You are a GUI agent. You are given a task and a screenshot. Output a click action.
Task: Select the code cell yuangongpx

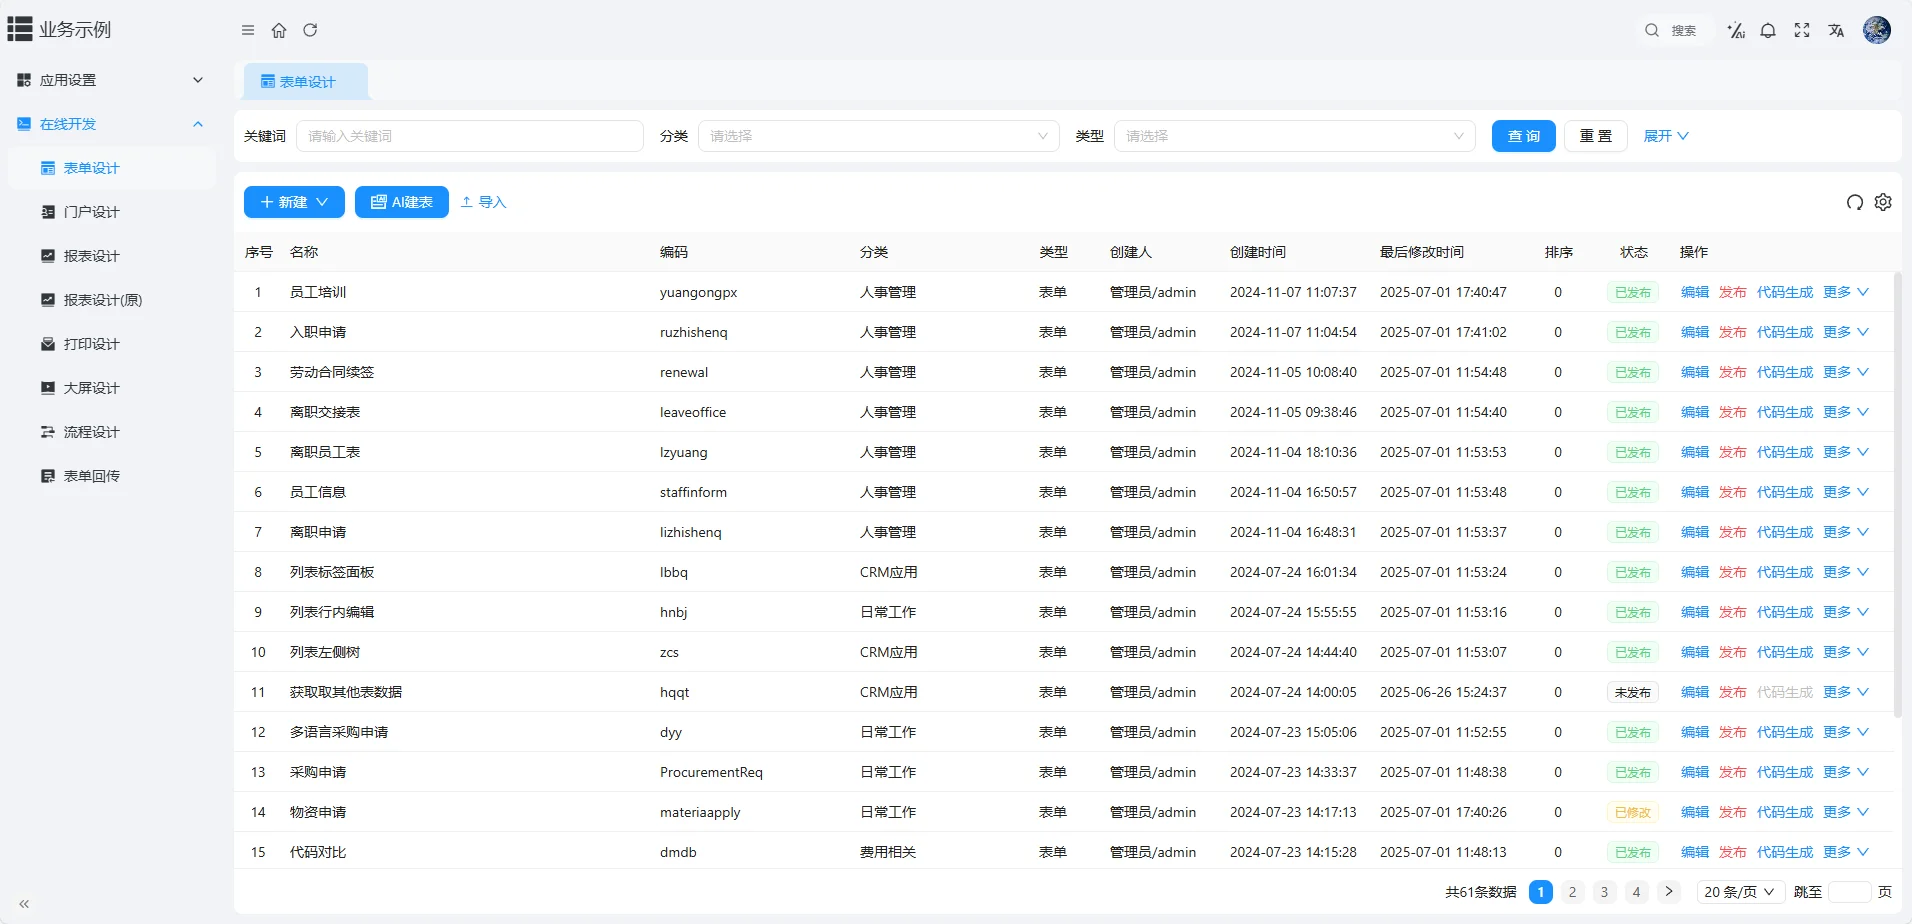point(698,292)
